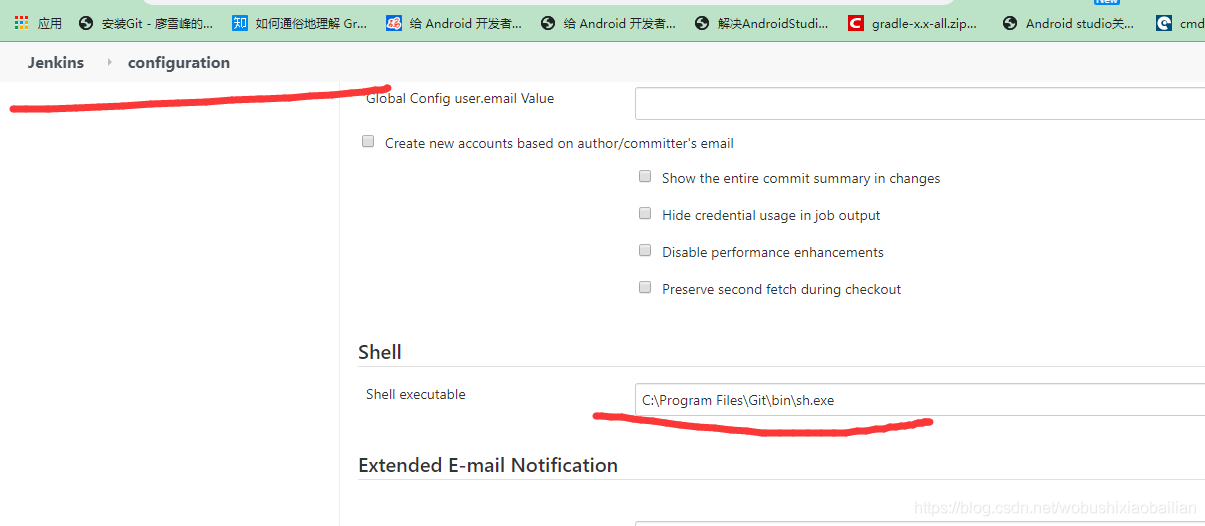
Task: Click the Shell executable path field
Action: point(920,400)
